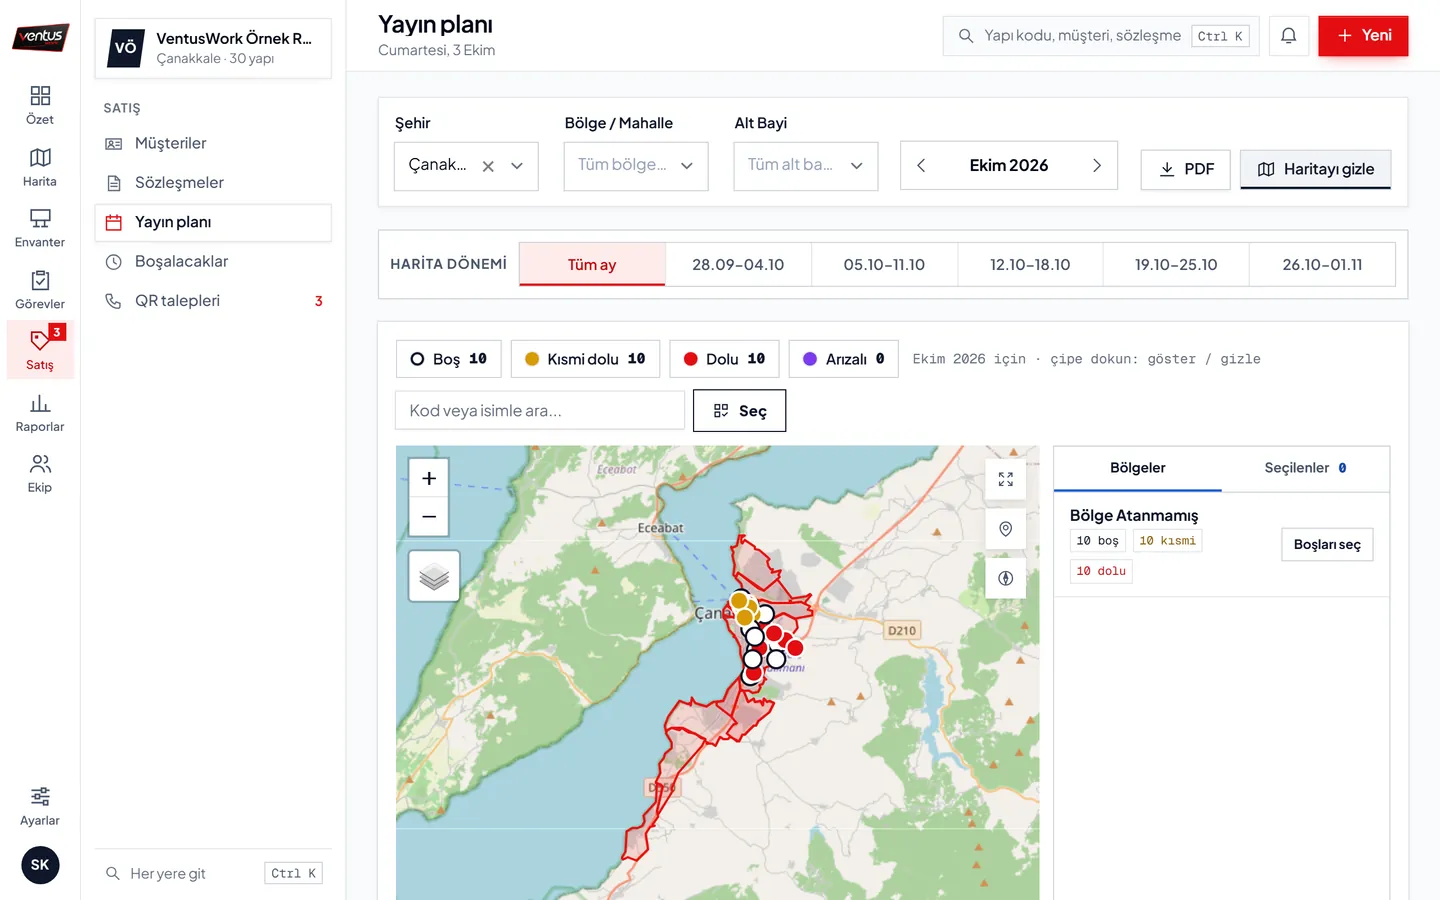Expand the map to fullscreen
1440x900 pixels.
pos(1006,480)
